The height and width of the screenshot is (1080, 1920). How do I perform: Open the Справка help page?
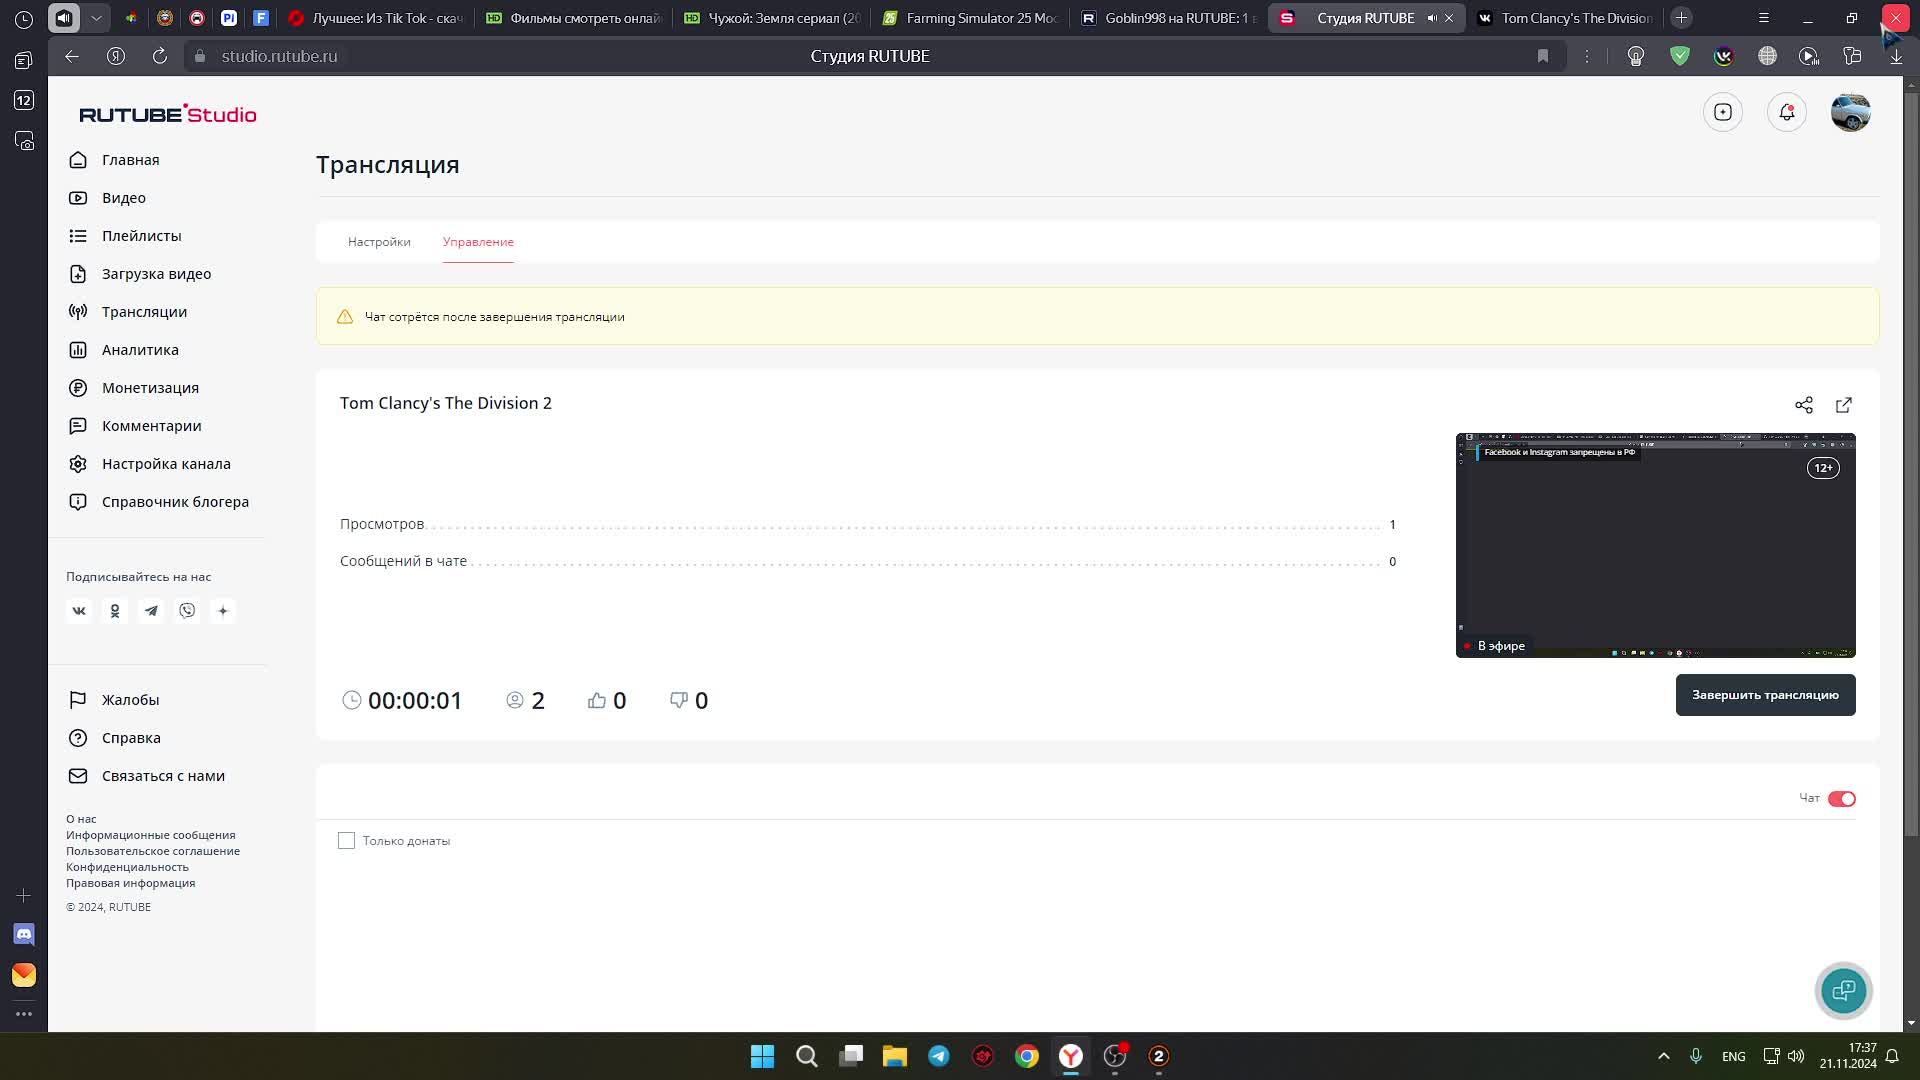tap(131, 738)
